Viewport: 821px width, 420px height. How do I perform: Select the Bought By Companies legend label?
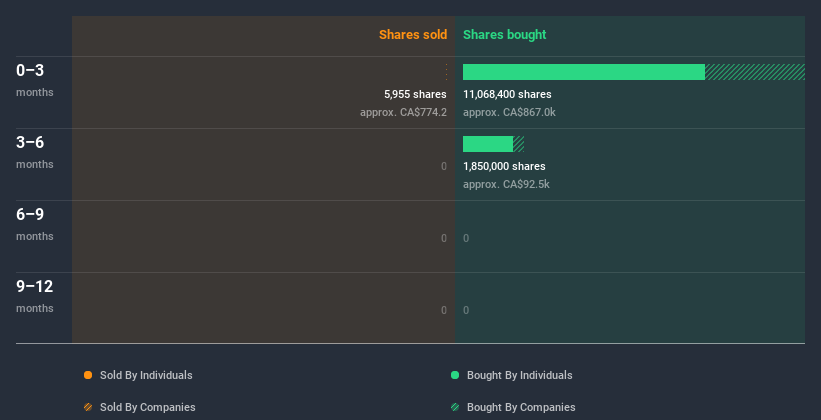[x=521, y=407]
